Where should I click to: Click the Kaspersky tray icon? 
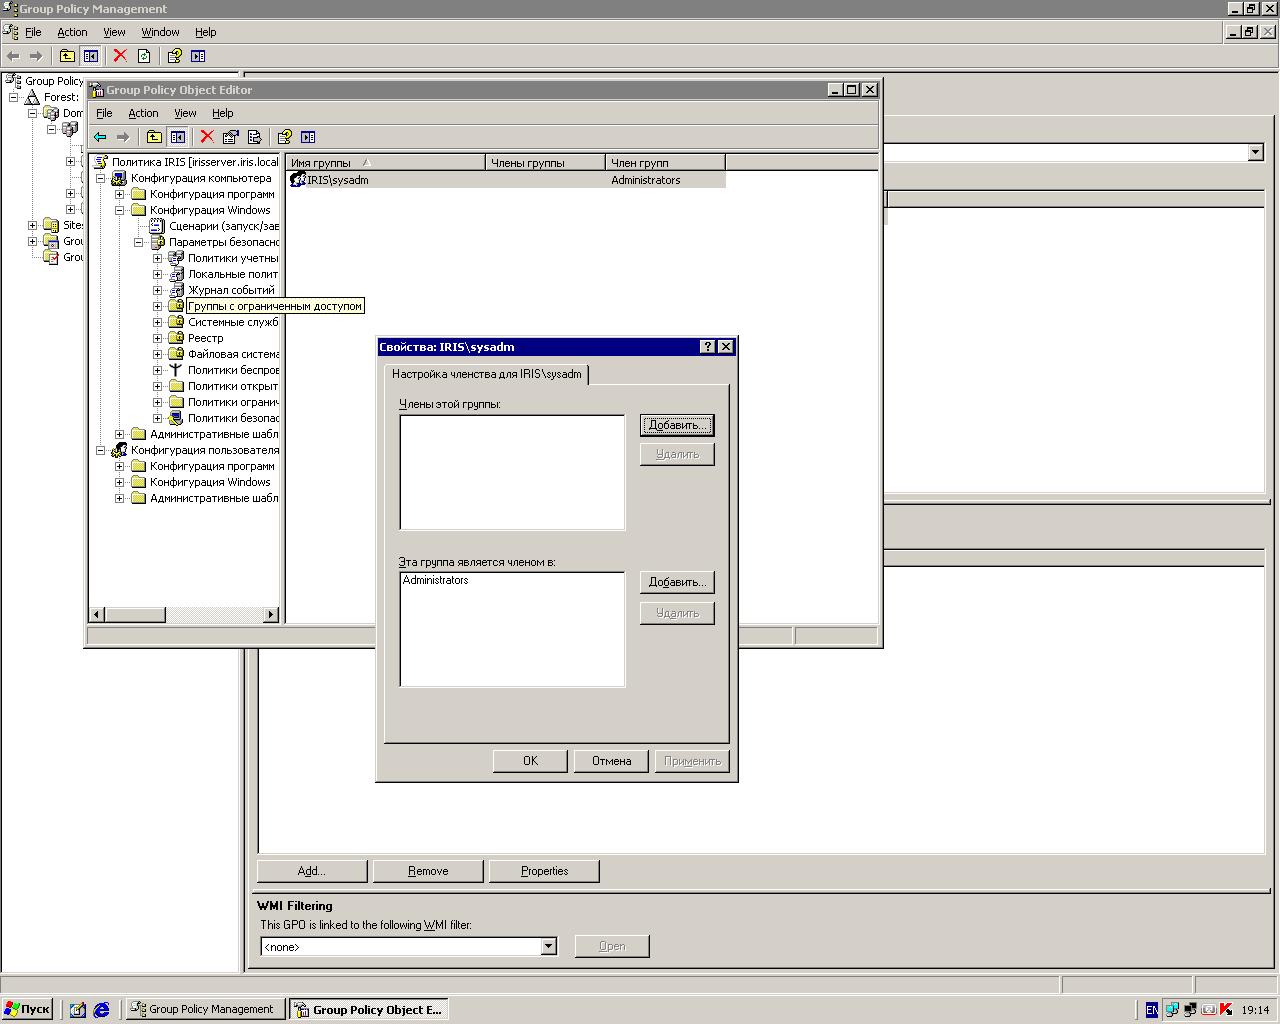[x=1226, y=1010]
